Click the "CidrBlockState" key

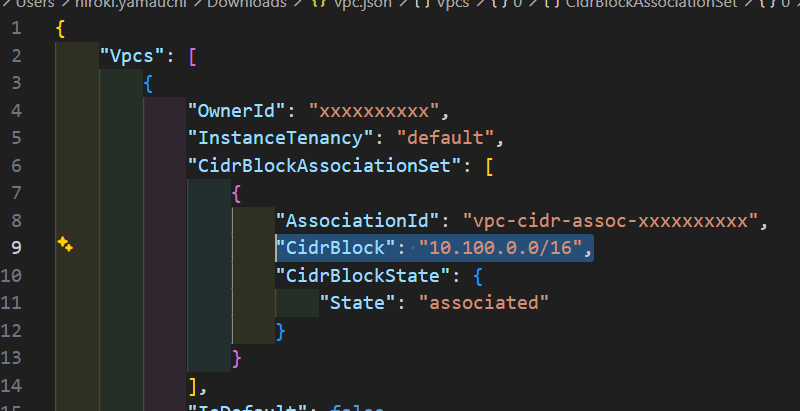[x=359, y=273]
